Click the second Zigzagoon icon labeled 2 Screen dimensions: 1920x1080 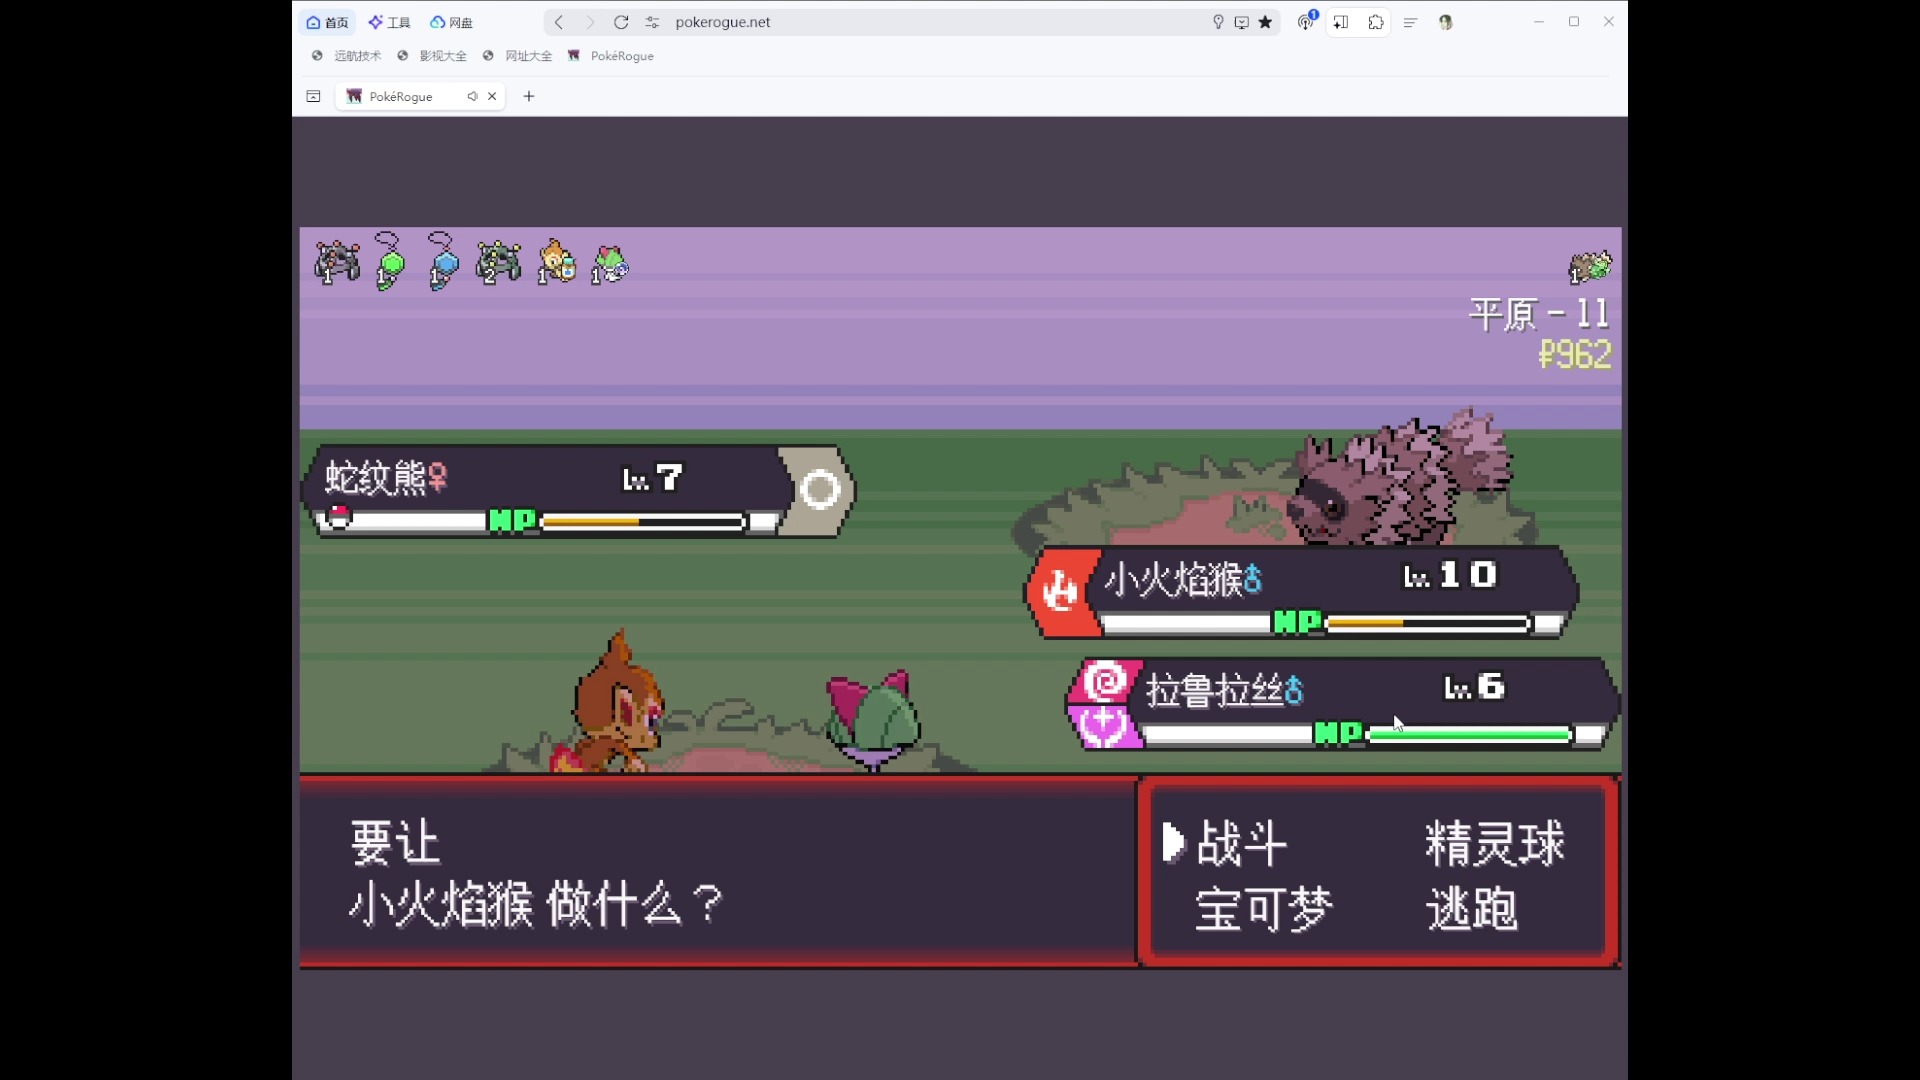point(498,263)
